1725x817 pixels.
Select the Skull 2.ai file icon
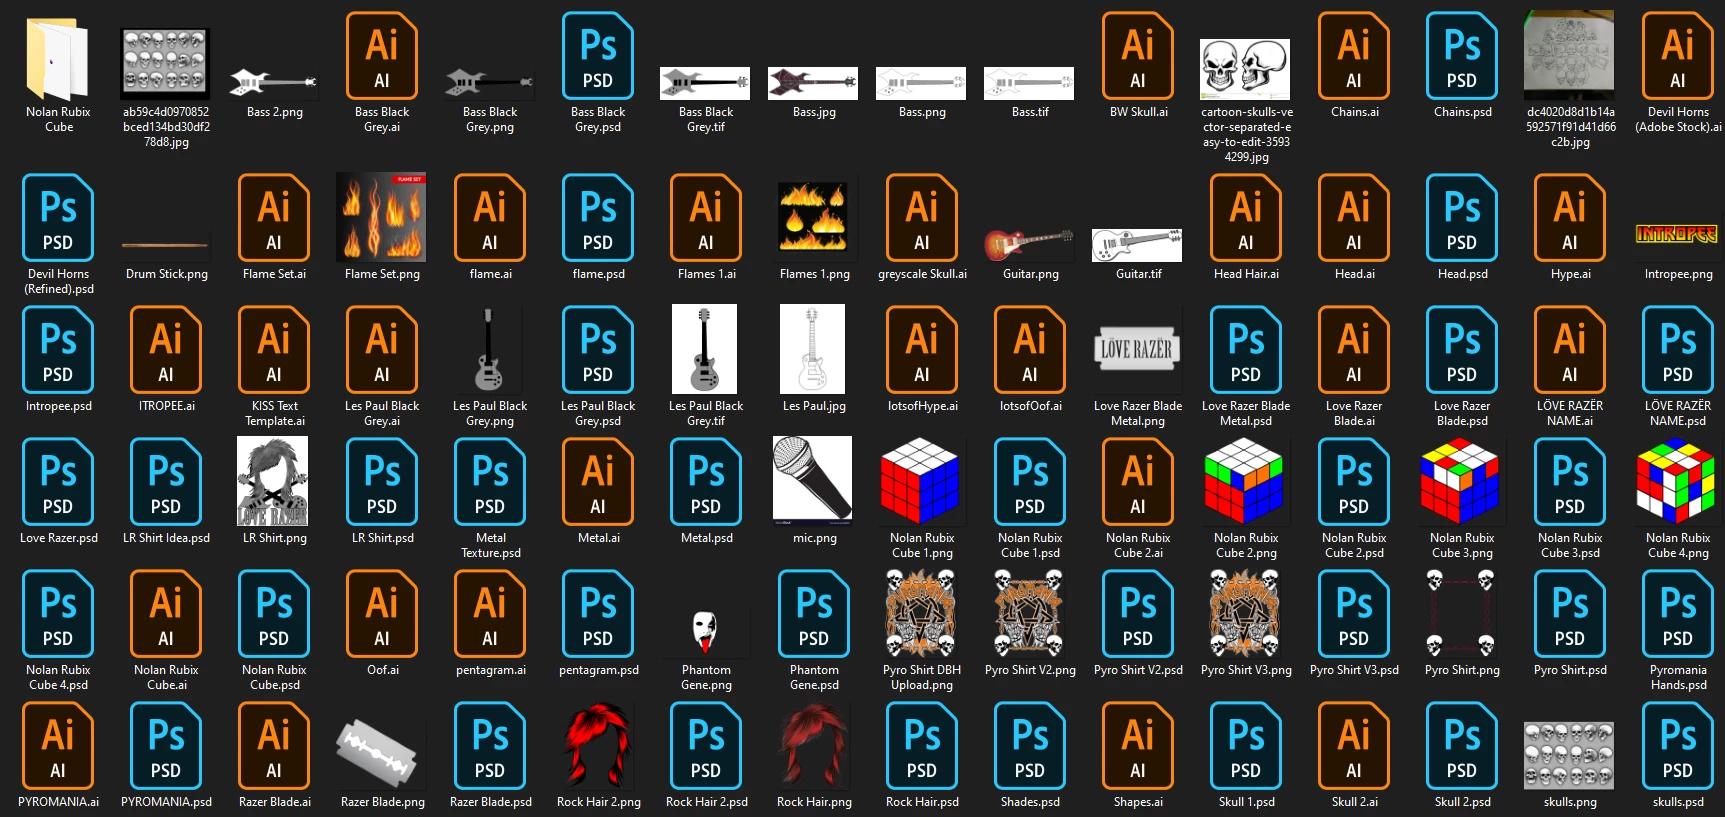[x=1354, y=746]
